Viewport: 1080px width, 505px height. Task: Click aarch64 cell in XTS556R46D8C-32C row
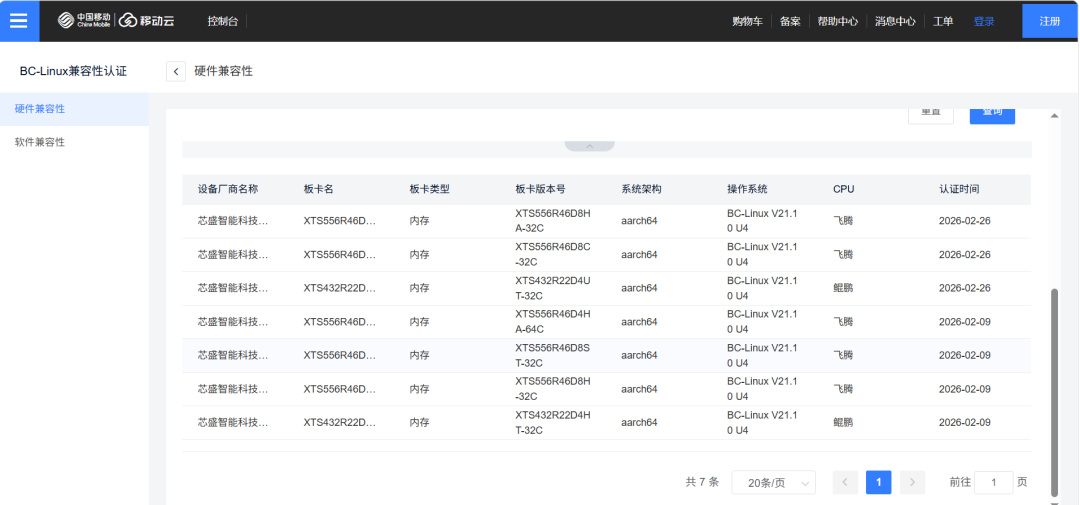[639, 254]
